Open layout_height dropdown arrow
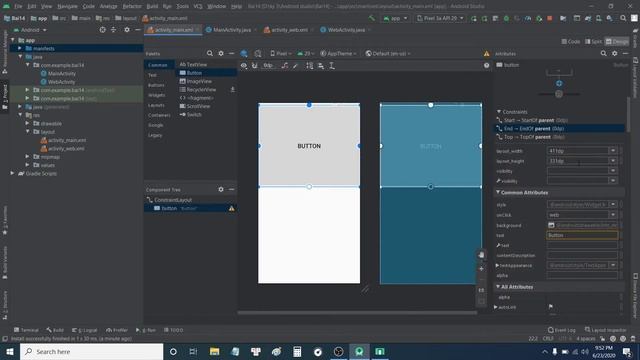 pyautogui.click(x=613, y=161)
